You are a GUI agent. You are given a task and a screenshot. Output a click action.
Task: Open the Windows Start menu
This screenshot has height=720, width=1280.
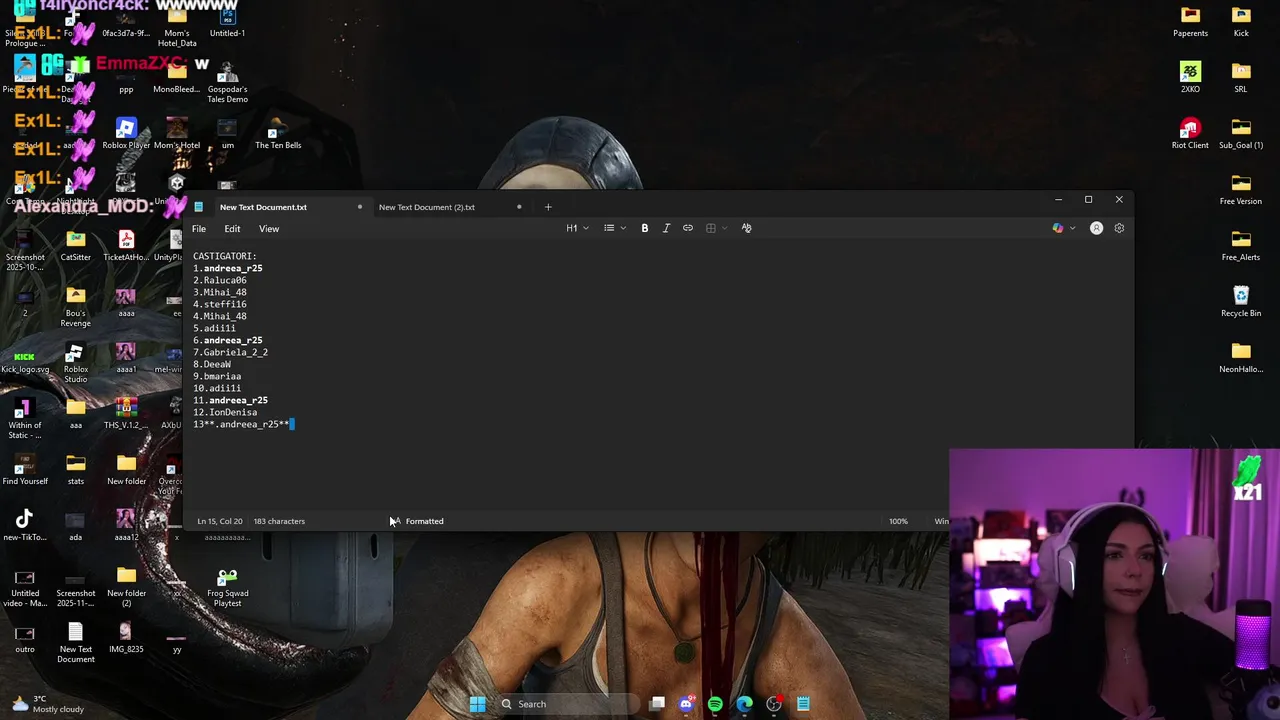coord(477,704)
